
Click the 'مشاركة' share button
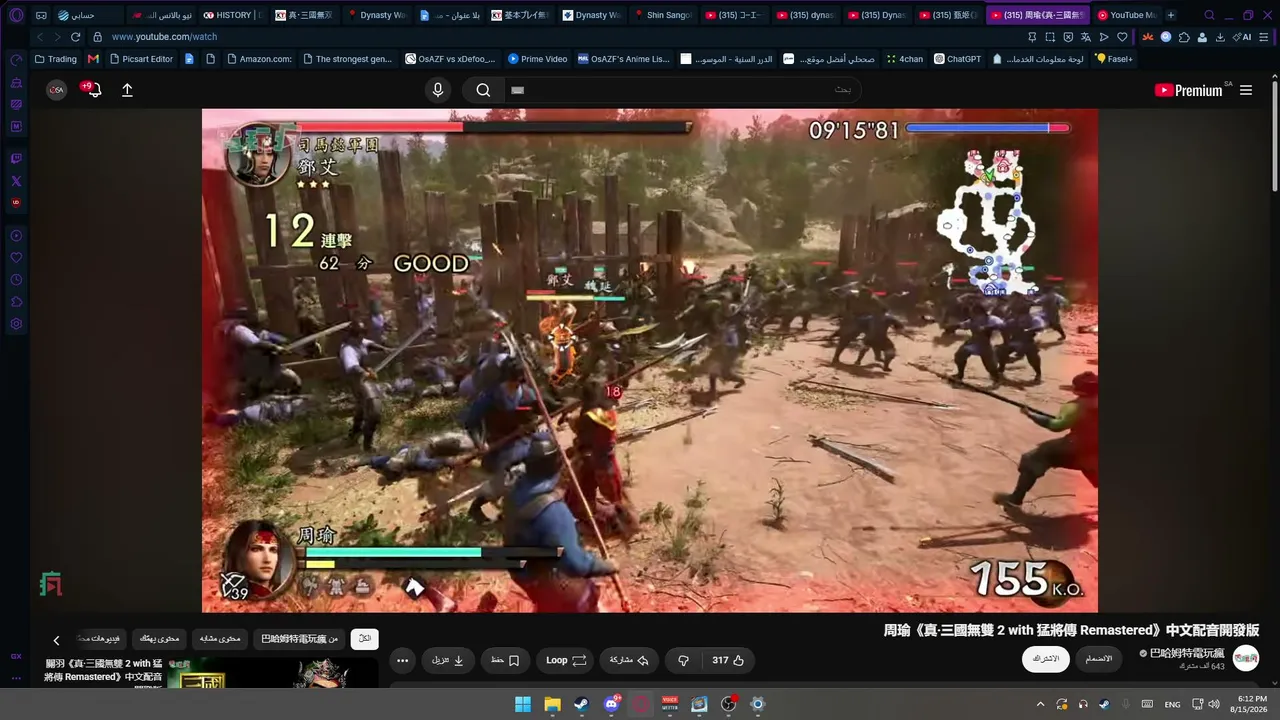[630, 660]
